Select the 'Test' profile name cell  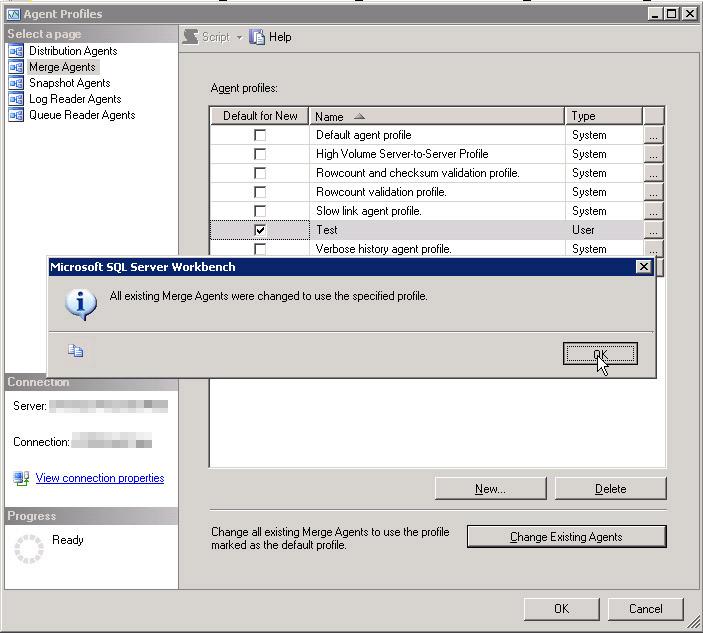coord(437,230)
